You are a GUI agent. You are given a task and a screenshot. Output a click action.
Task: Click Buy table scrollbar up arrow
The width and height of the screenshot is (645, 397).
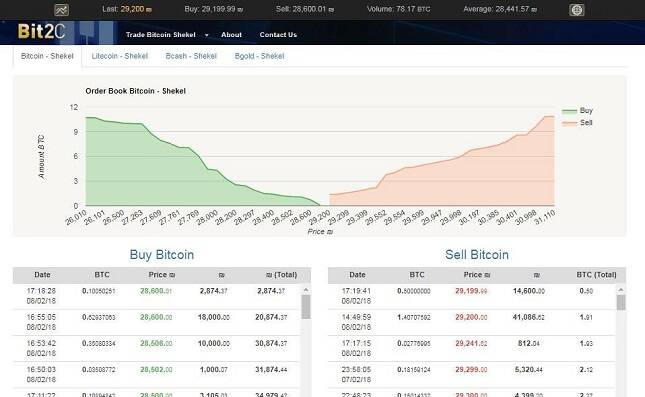(306, 290)
